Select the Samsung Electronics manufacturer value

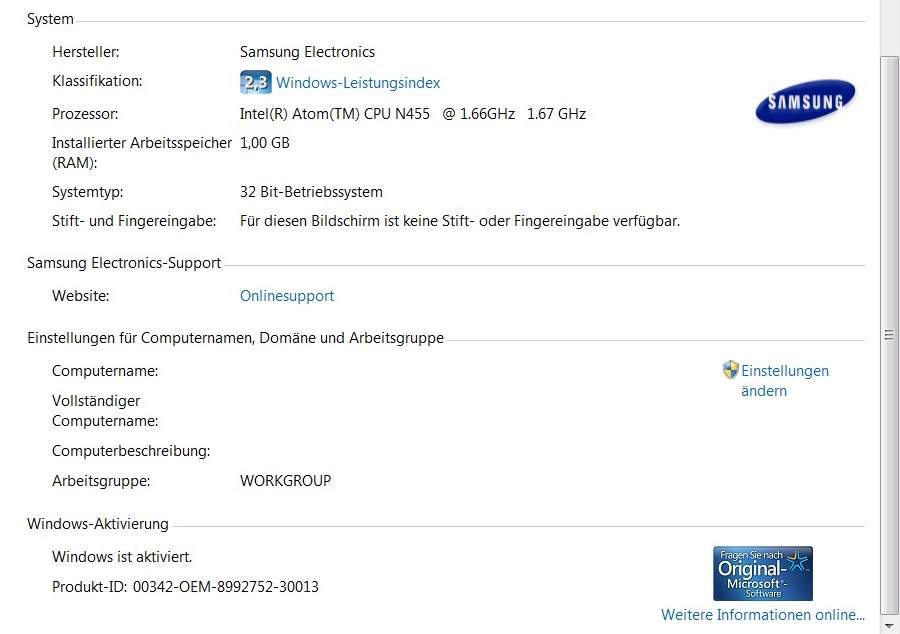coord(307,52)
